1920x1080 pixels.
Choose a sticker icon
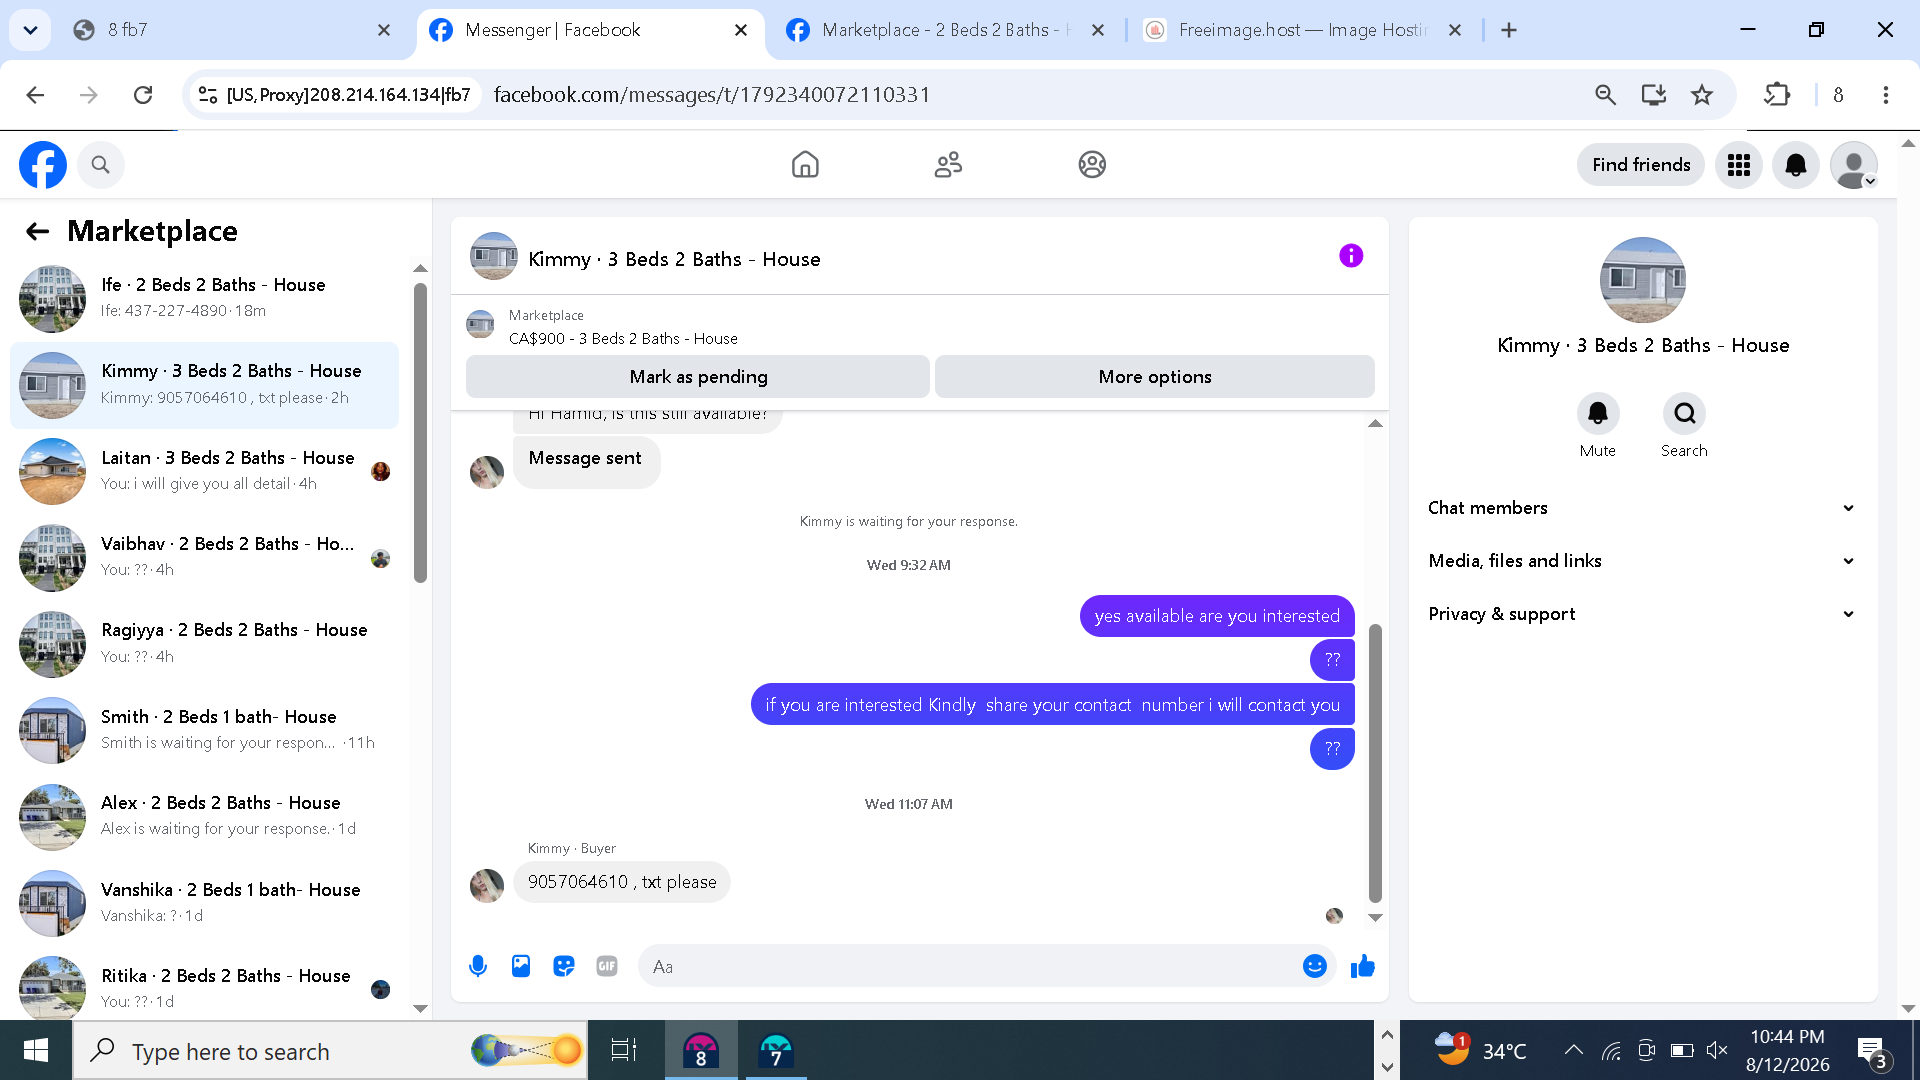564,966
